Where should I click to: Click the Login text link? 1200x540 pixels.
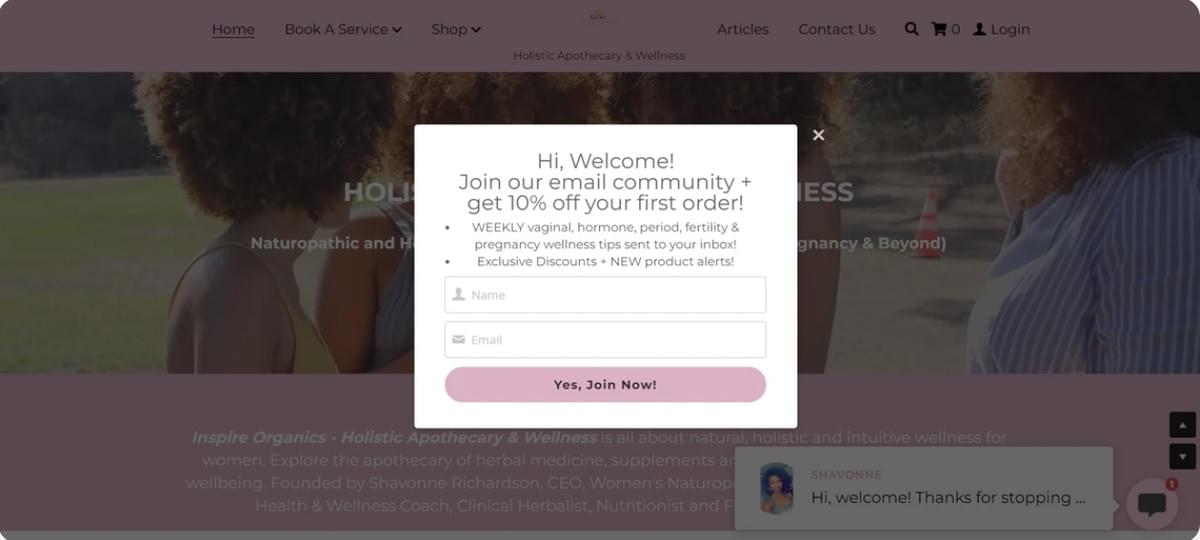coord(1010,29)
